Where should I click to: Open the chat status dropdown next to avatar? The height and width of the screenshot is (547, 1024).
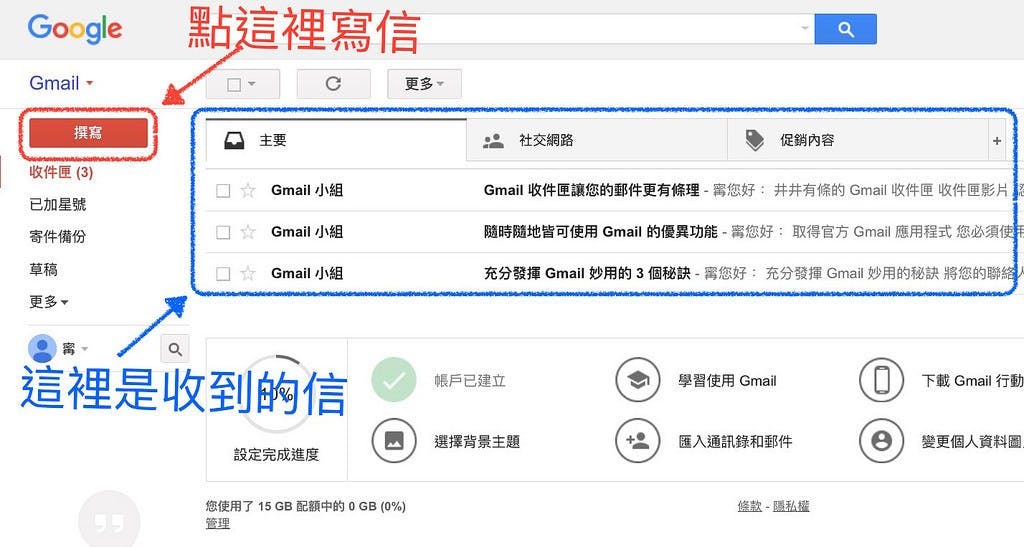pyautogui.click(x=84, y=349)
